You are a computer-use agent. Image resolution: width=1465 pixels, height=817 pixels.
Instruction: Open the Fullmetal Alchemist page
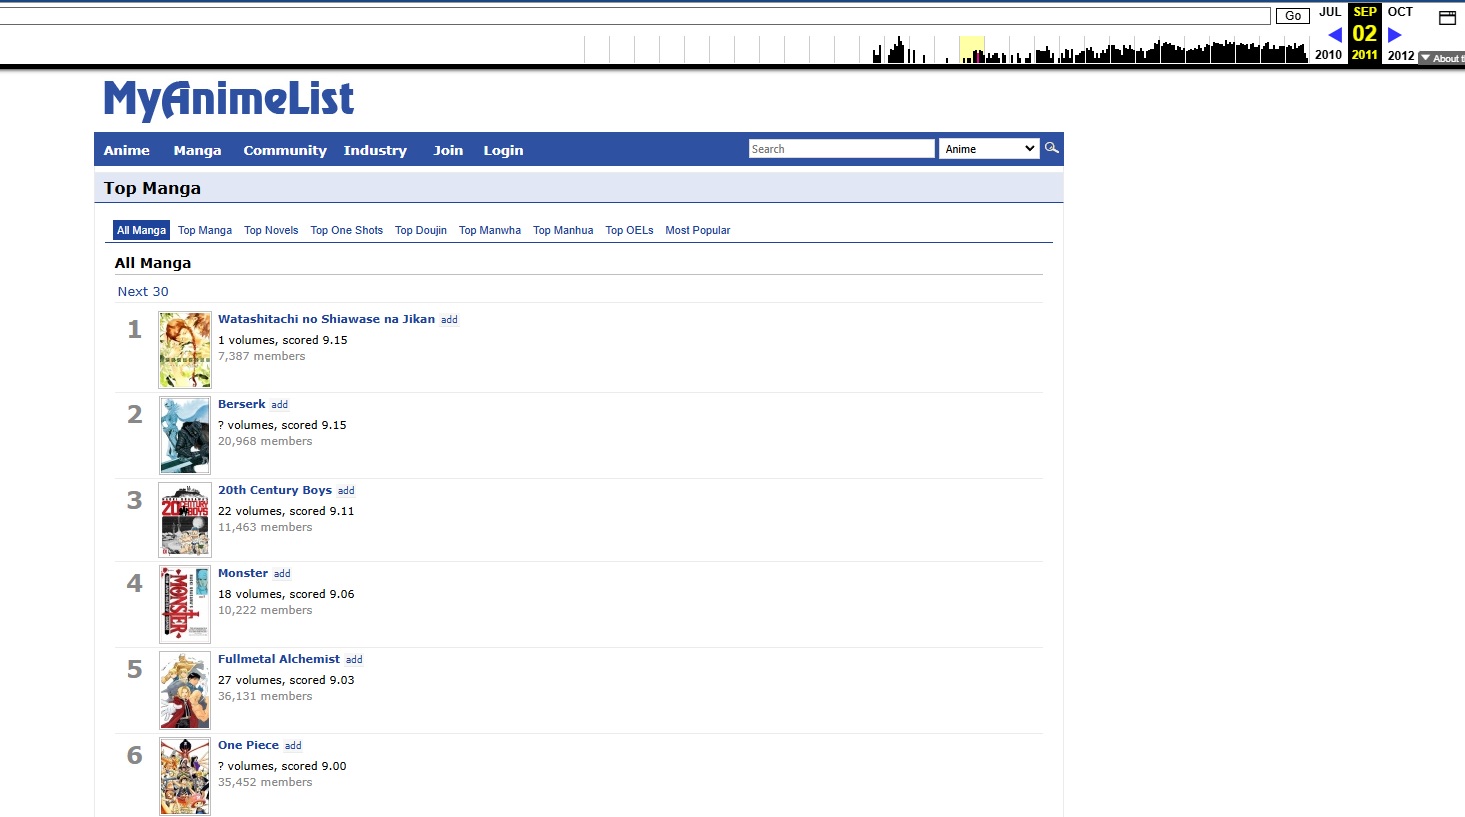pos(279,659)
